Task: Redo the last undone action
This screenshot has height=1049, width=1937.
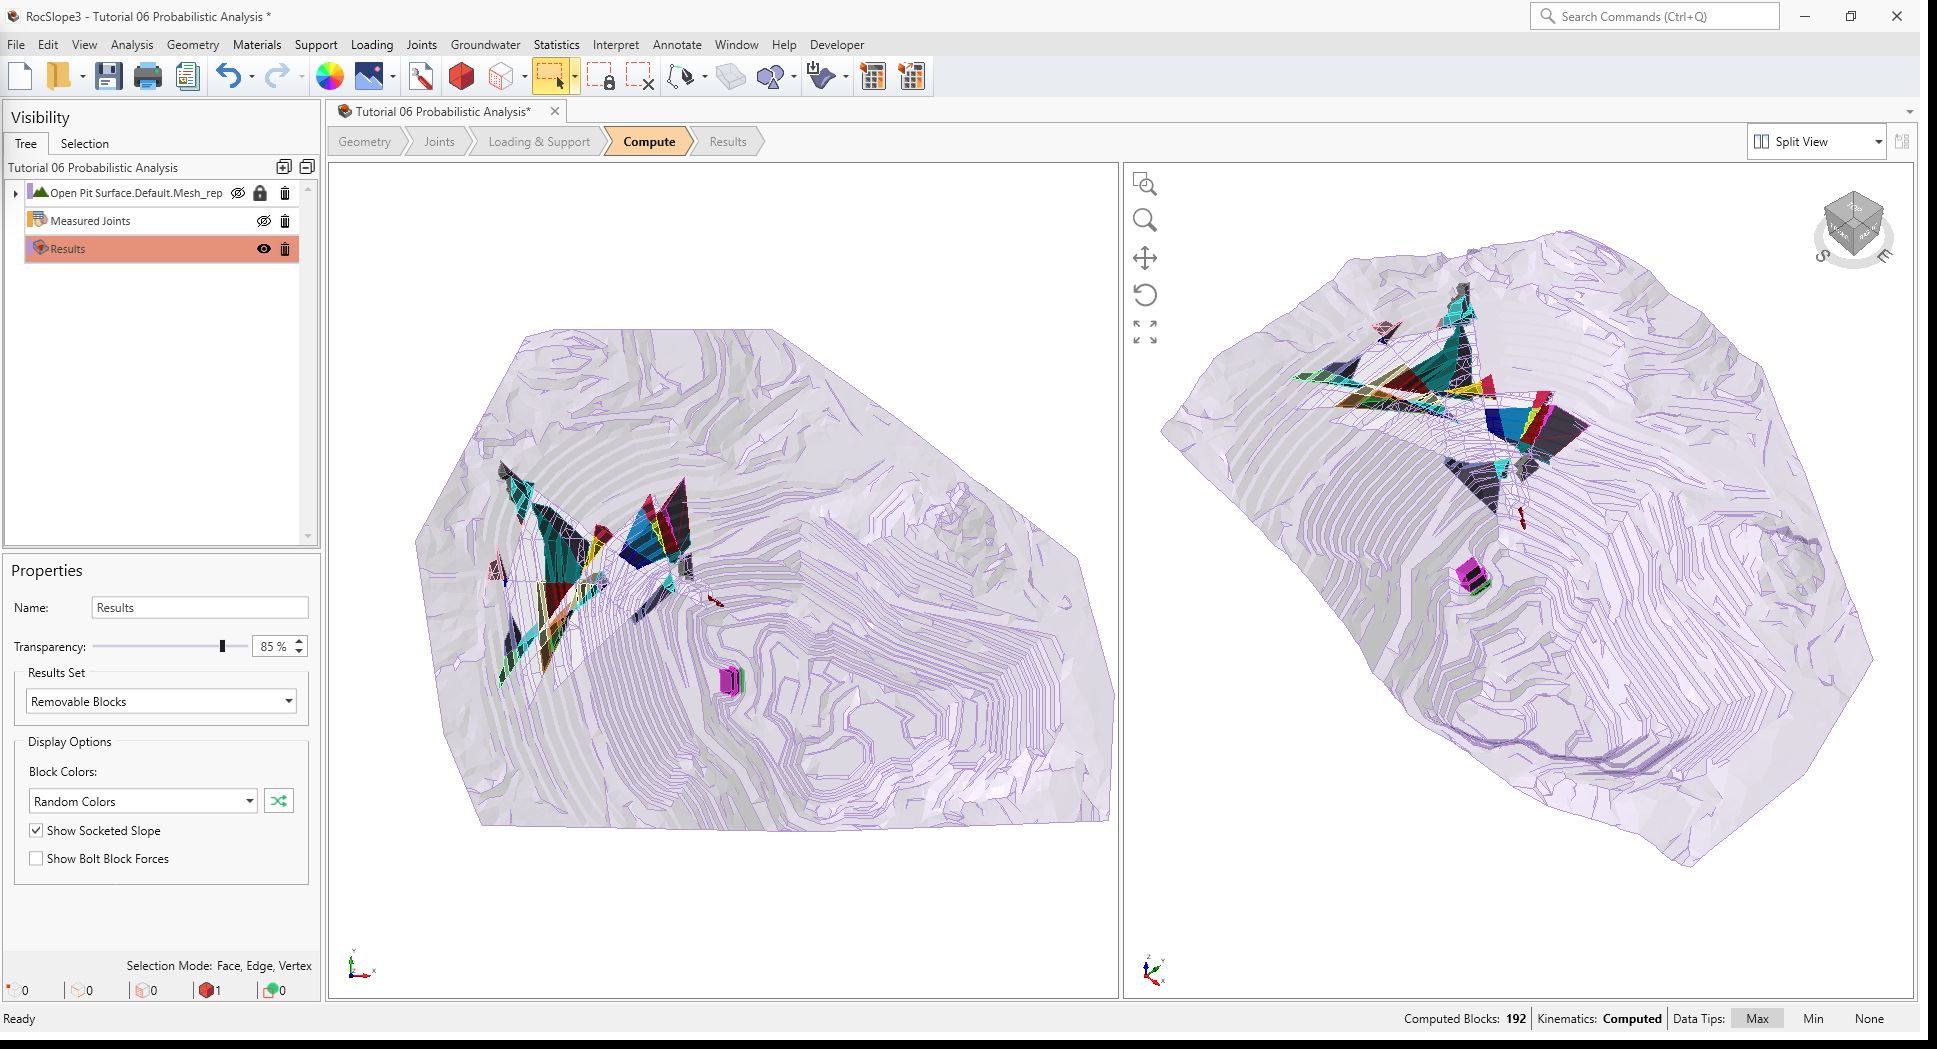Action: 277,76
